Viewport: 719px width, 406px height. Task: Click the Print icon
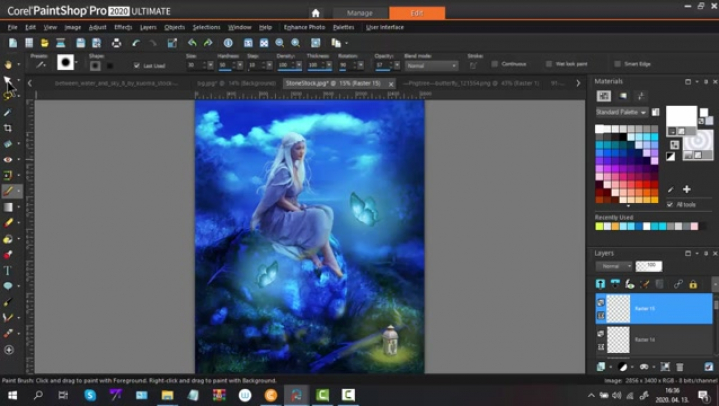pos(116,43)
